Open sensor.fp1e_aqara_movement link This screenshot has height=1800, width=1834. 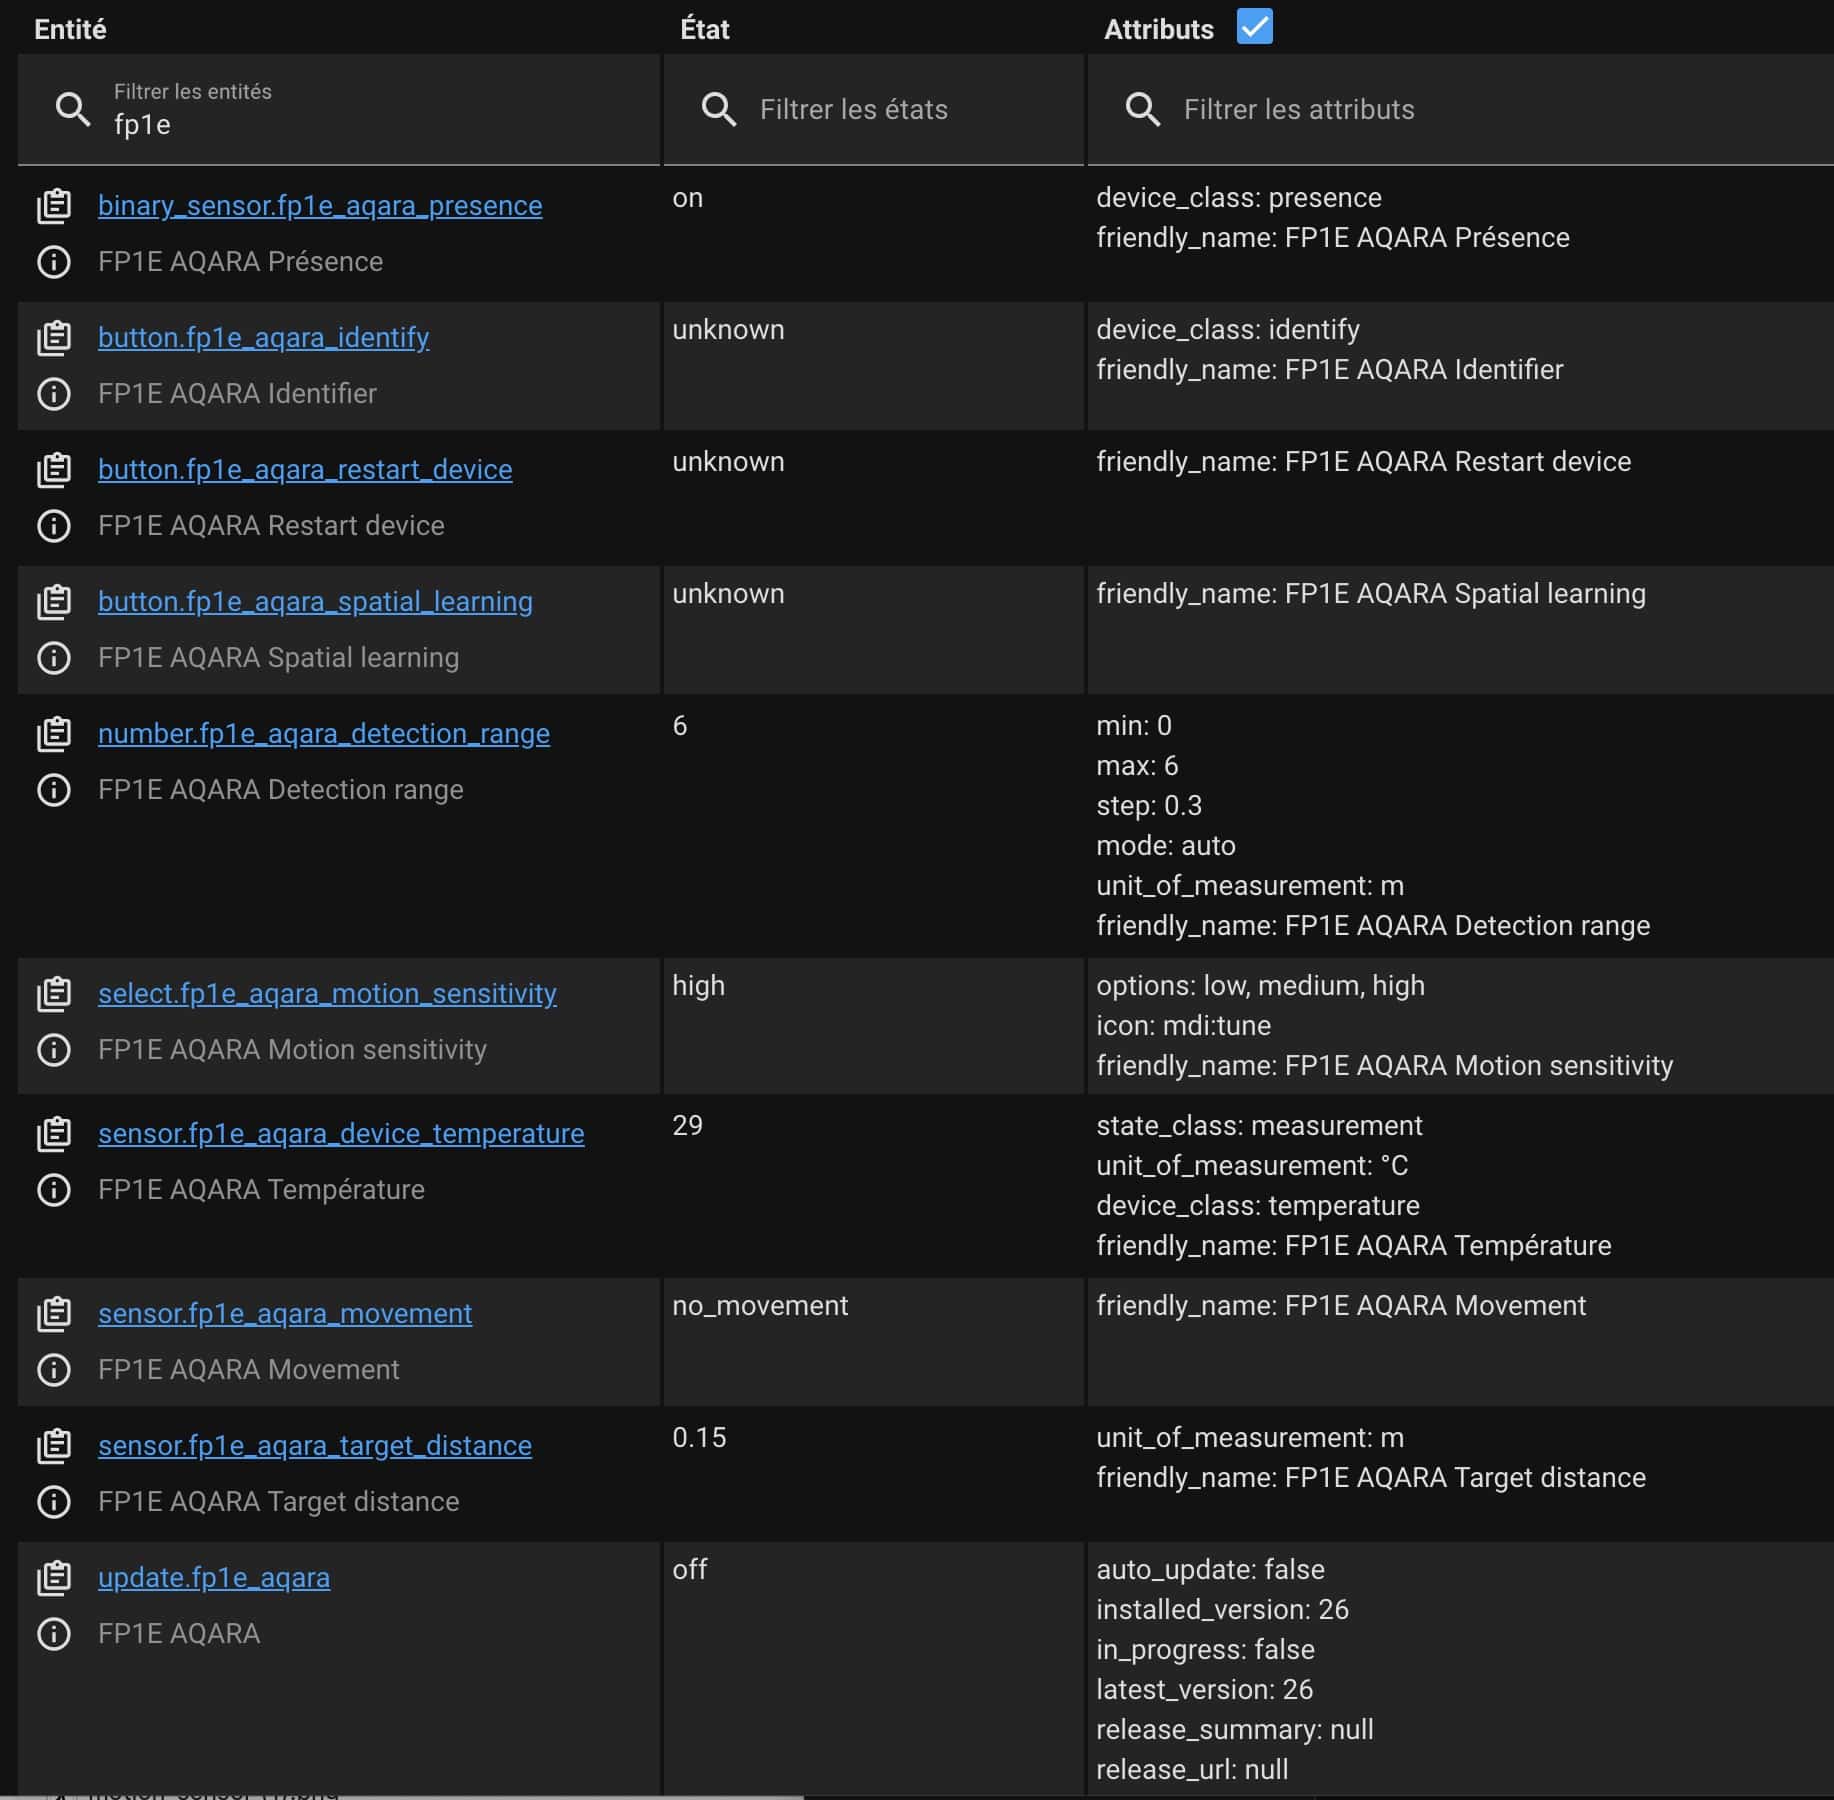click(285, 1314)
